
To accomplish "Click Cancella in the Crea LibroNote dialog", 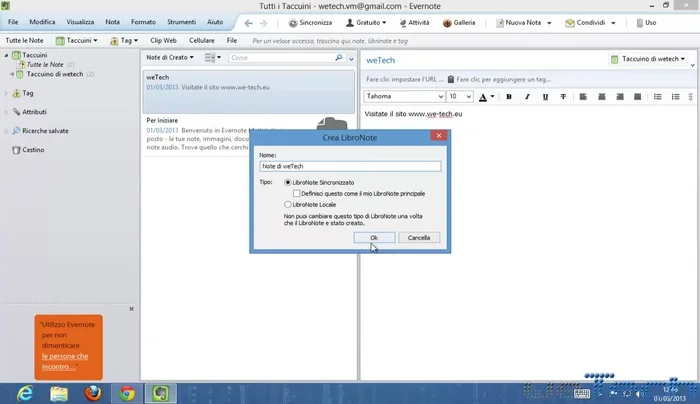I will [x=419, y=238].
